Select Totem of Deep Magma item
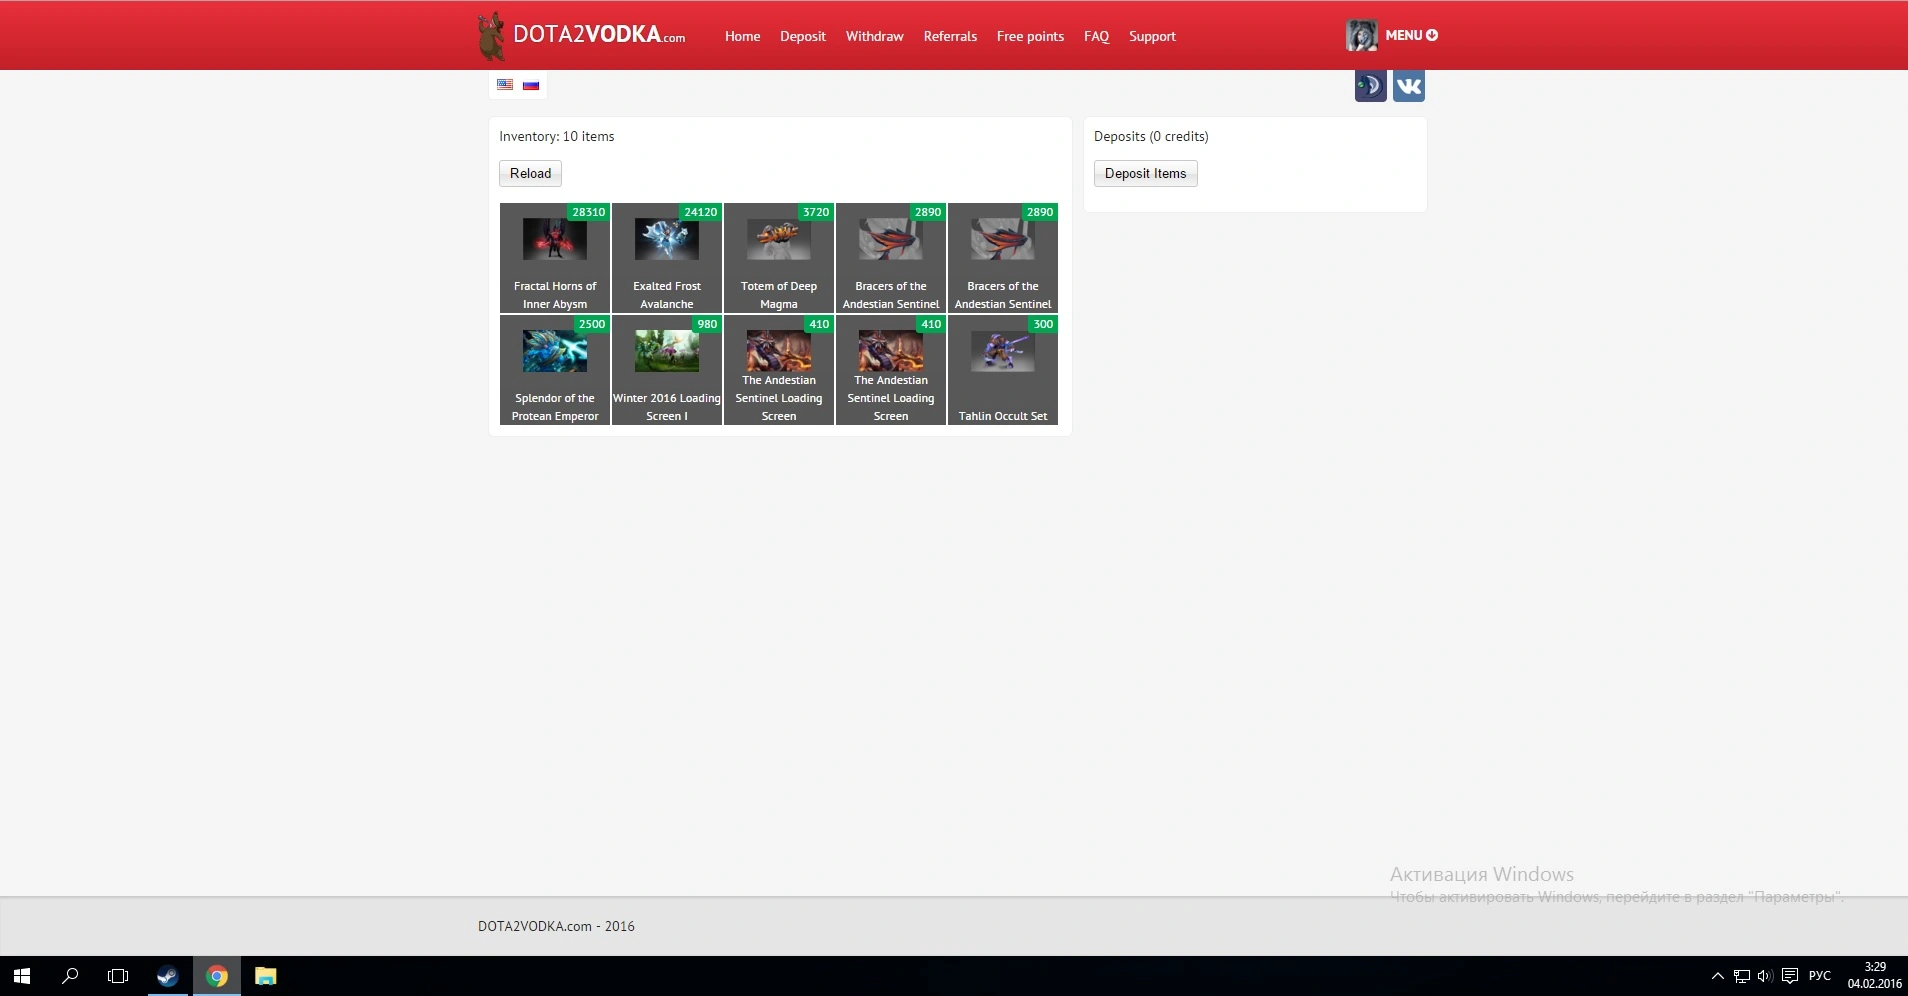1908x996 pixels. pyautogui.click(x=779, y=258)
